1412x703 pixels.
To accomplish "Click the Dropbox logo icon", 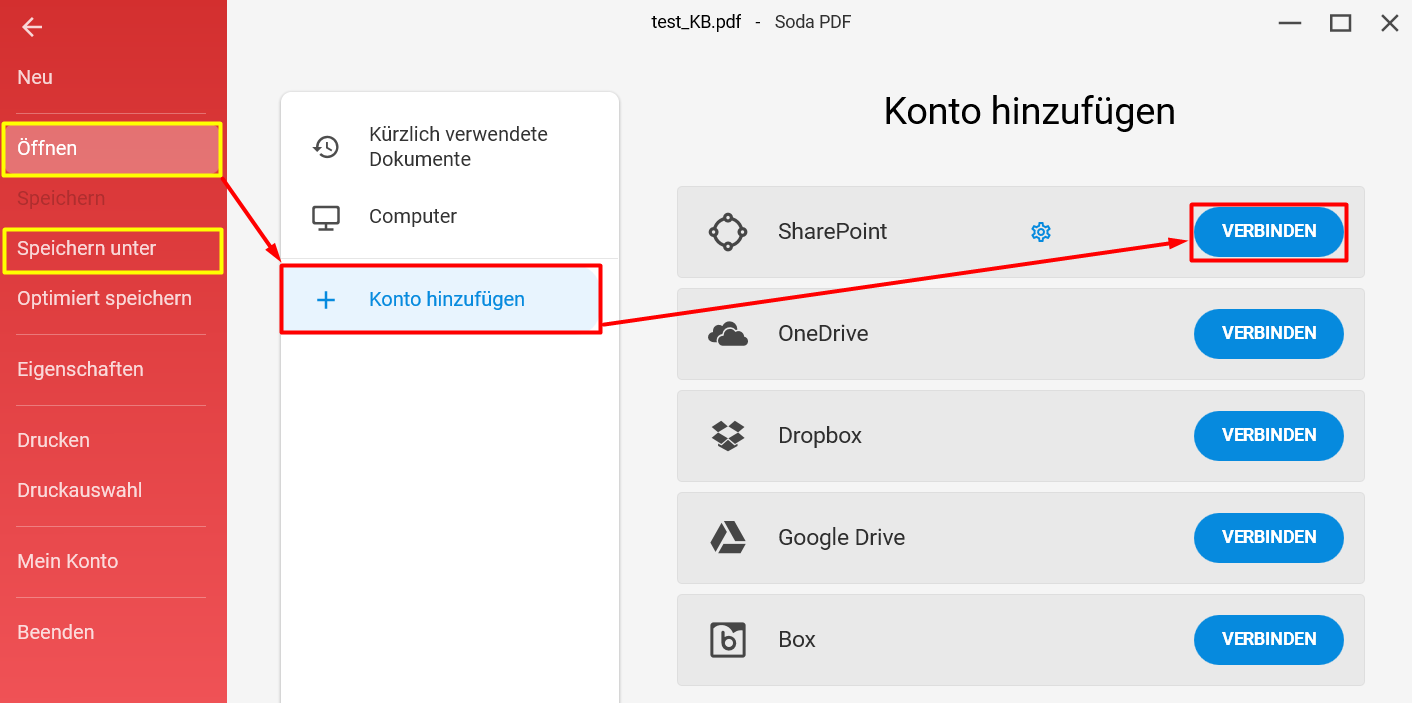I will point(728,436).
